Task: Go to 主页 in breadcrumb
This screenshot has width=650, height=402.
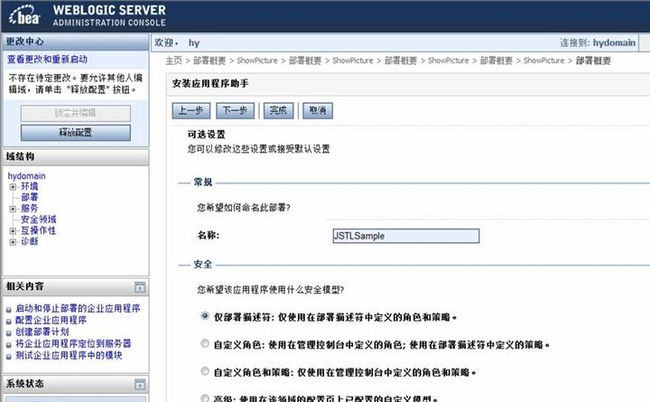Action: (174, 61)
